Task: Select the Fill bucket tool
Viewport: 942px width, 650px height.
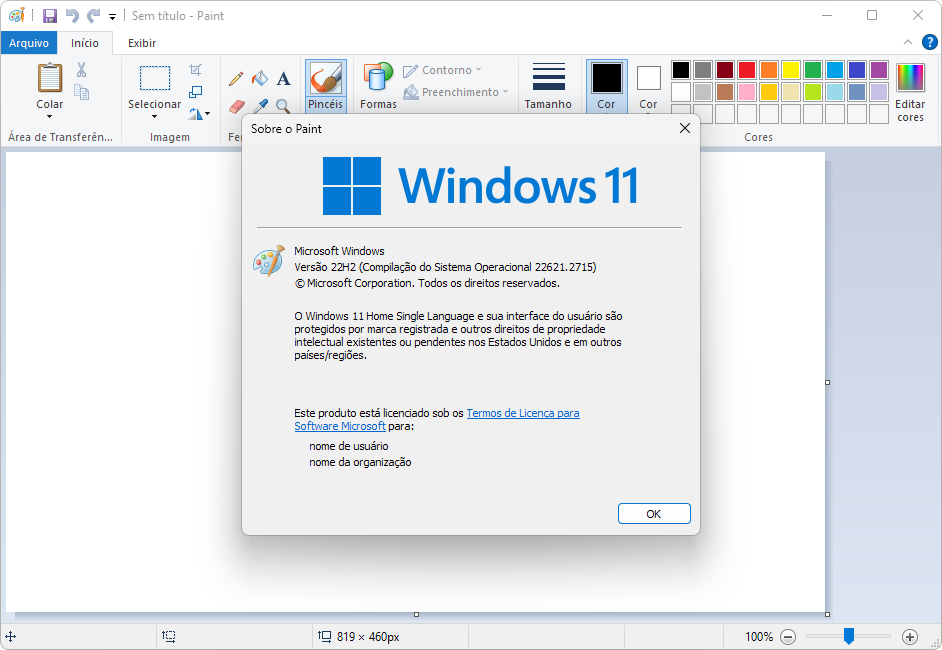Action: tap(260, 78)
